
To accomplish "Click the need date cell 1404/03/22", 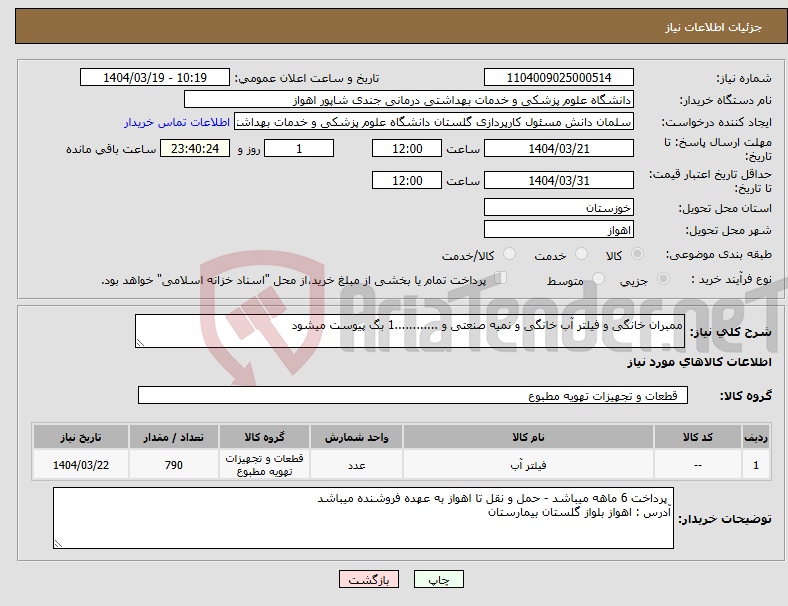I will pyautogui.click(x=81, y=465).
